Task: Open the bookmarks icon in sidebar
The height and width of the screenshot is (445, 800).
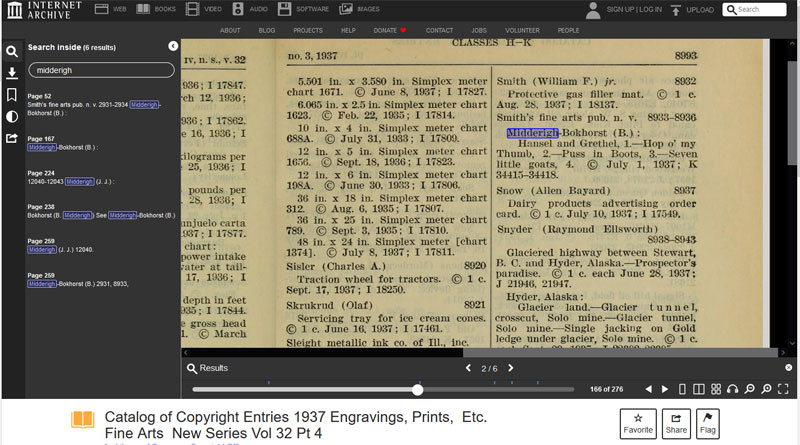Action: click(12, 95)
